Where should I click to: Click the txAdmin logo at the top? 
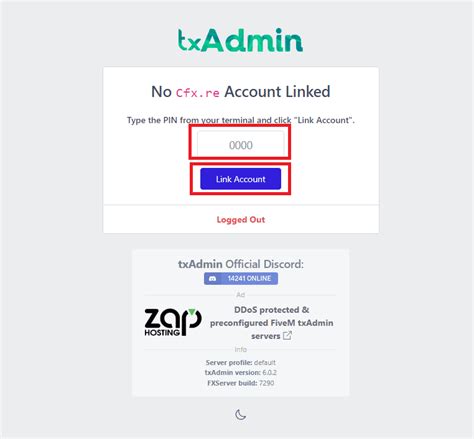pos(240,40)
